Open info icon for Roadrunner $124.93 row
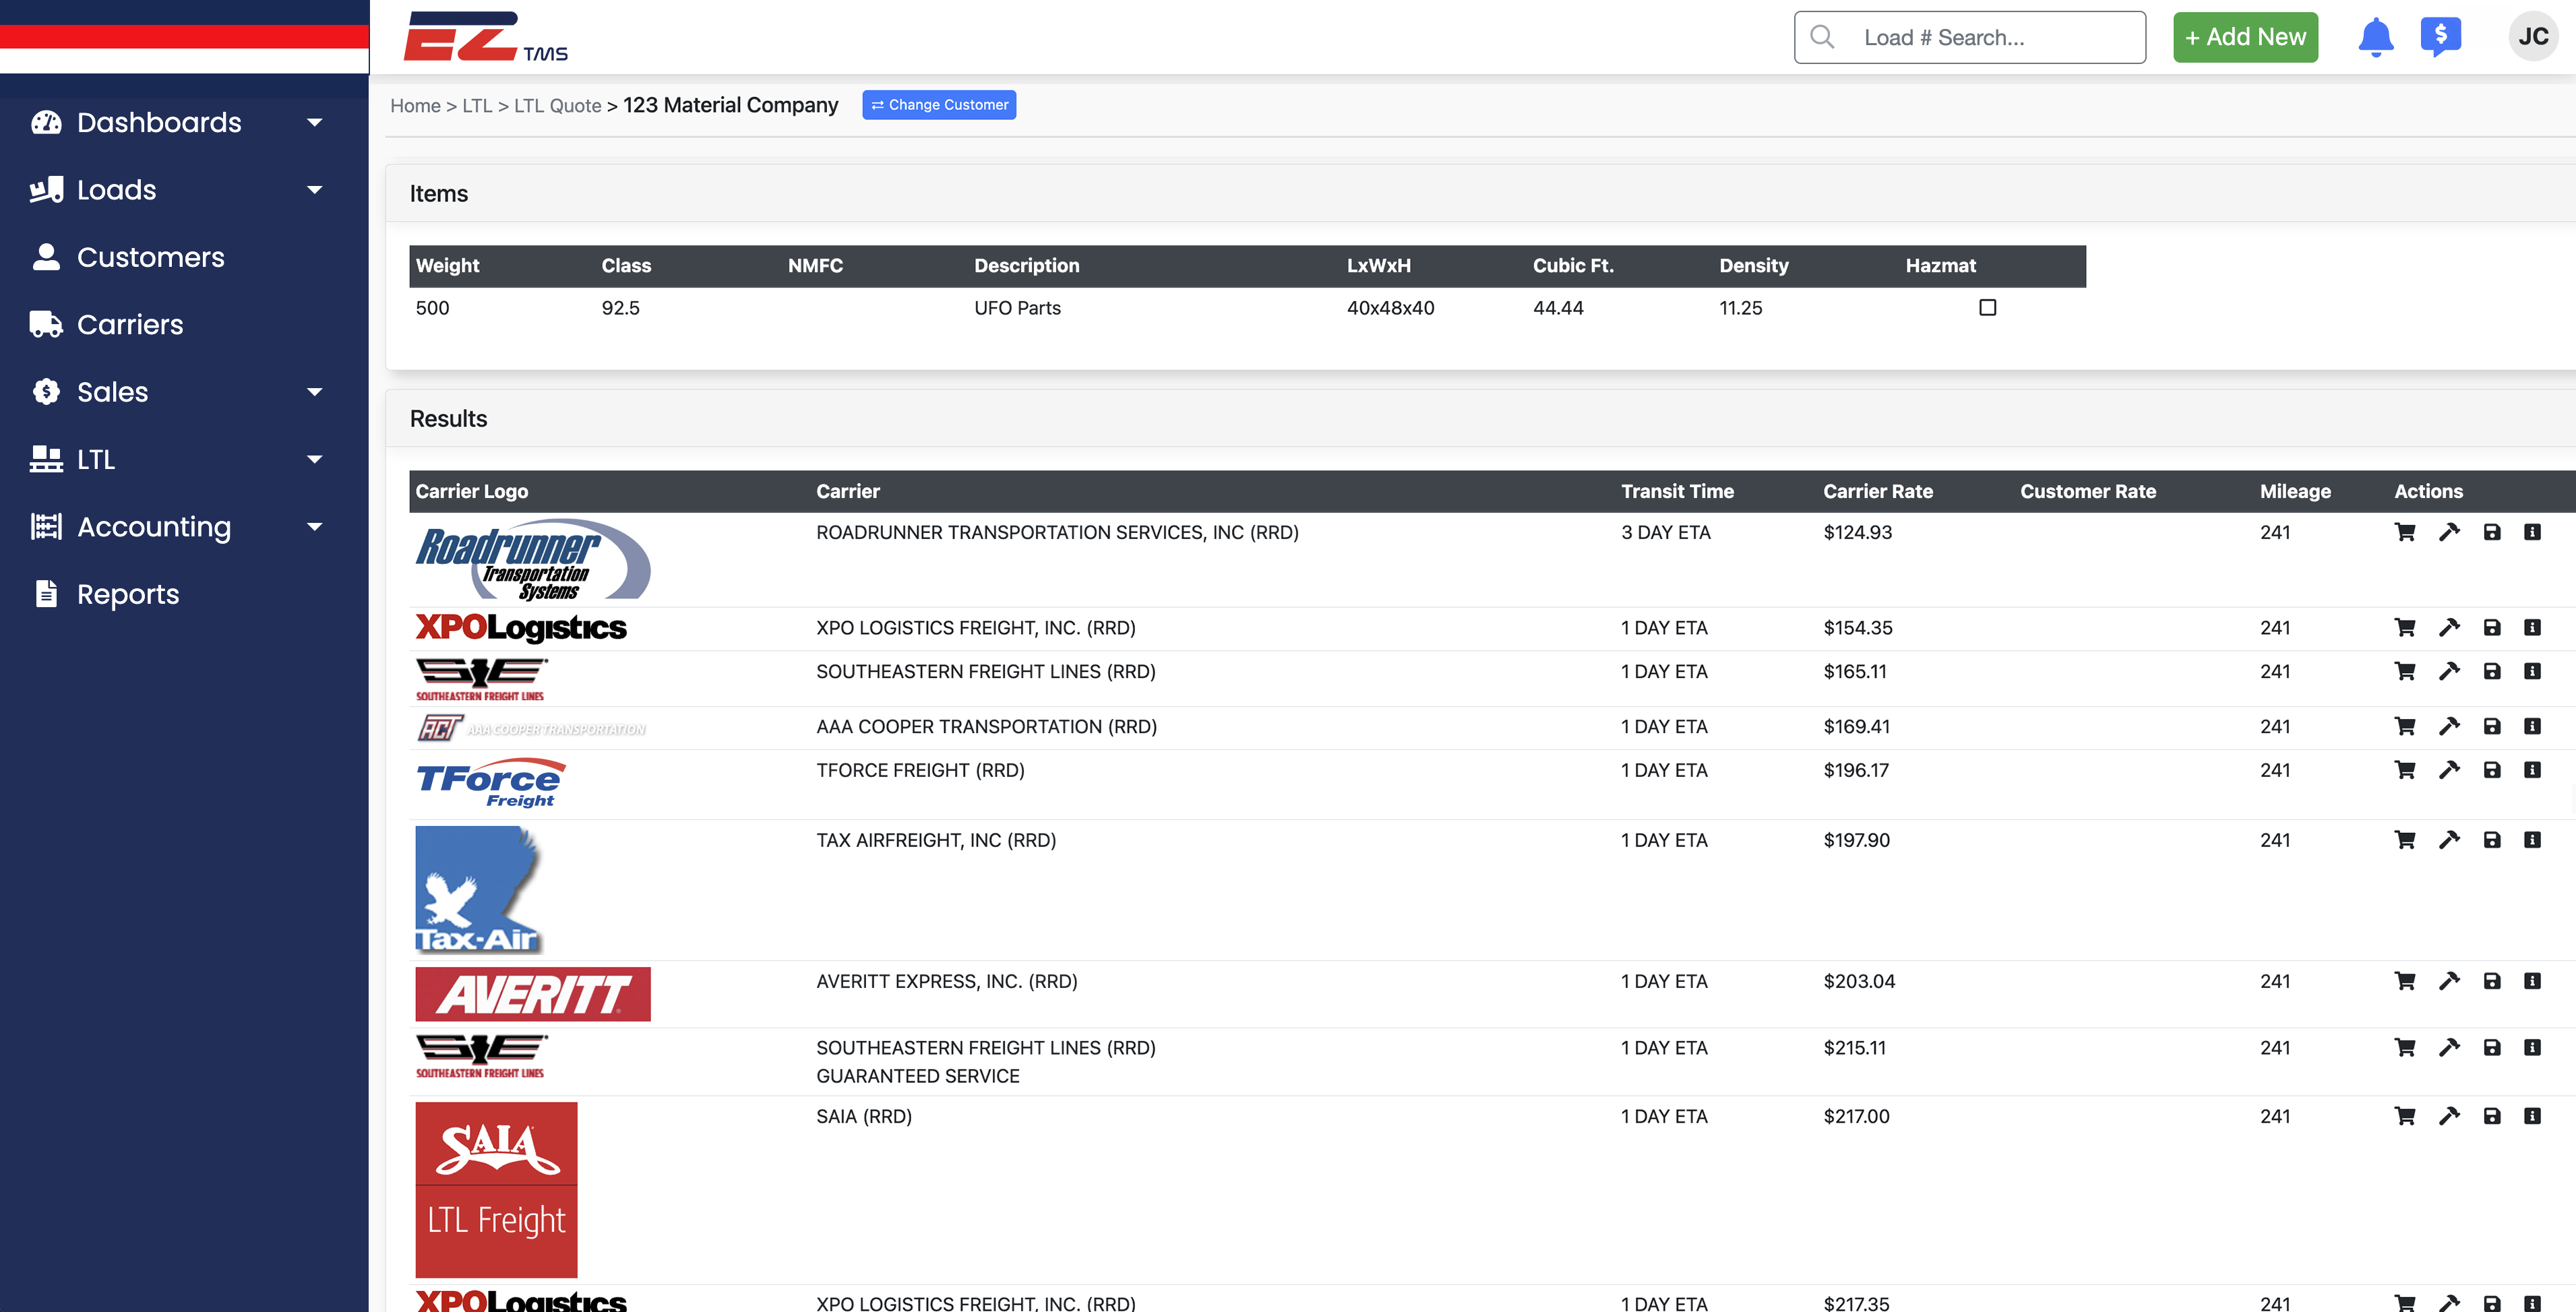The image size is (2576, 1312). (2532, 532)
